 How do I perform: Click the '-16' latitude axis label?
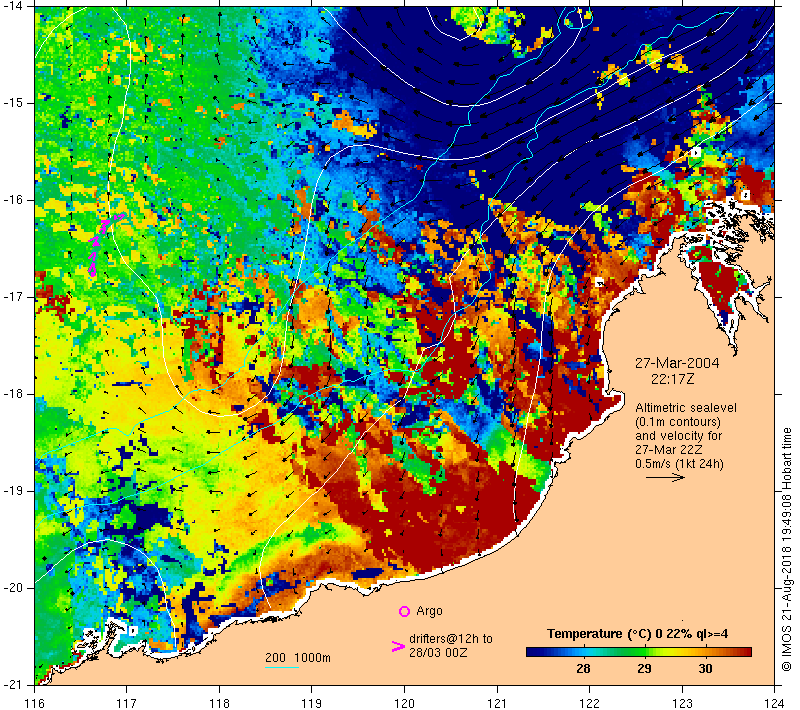tap(12, 200)
